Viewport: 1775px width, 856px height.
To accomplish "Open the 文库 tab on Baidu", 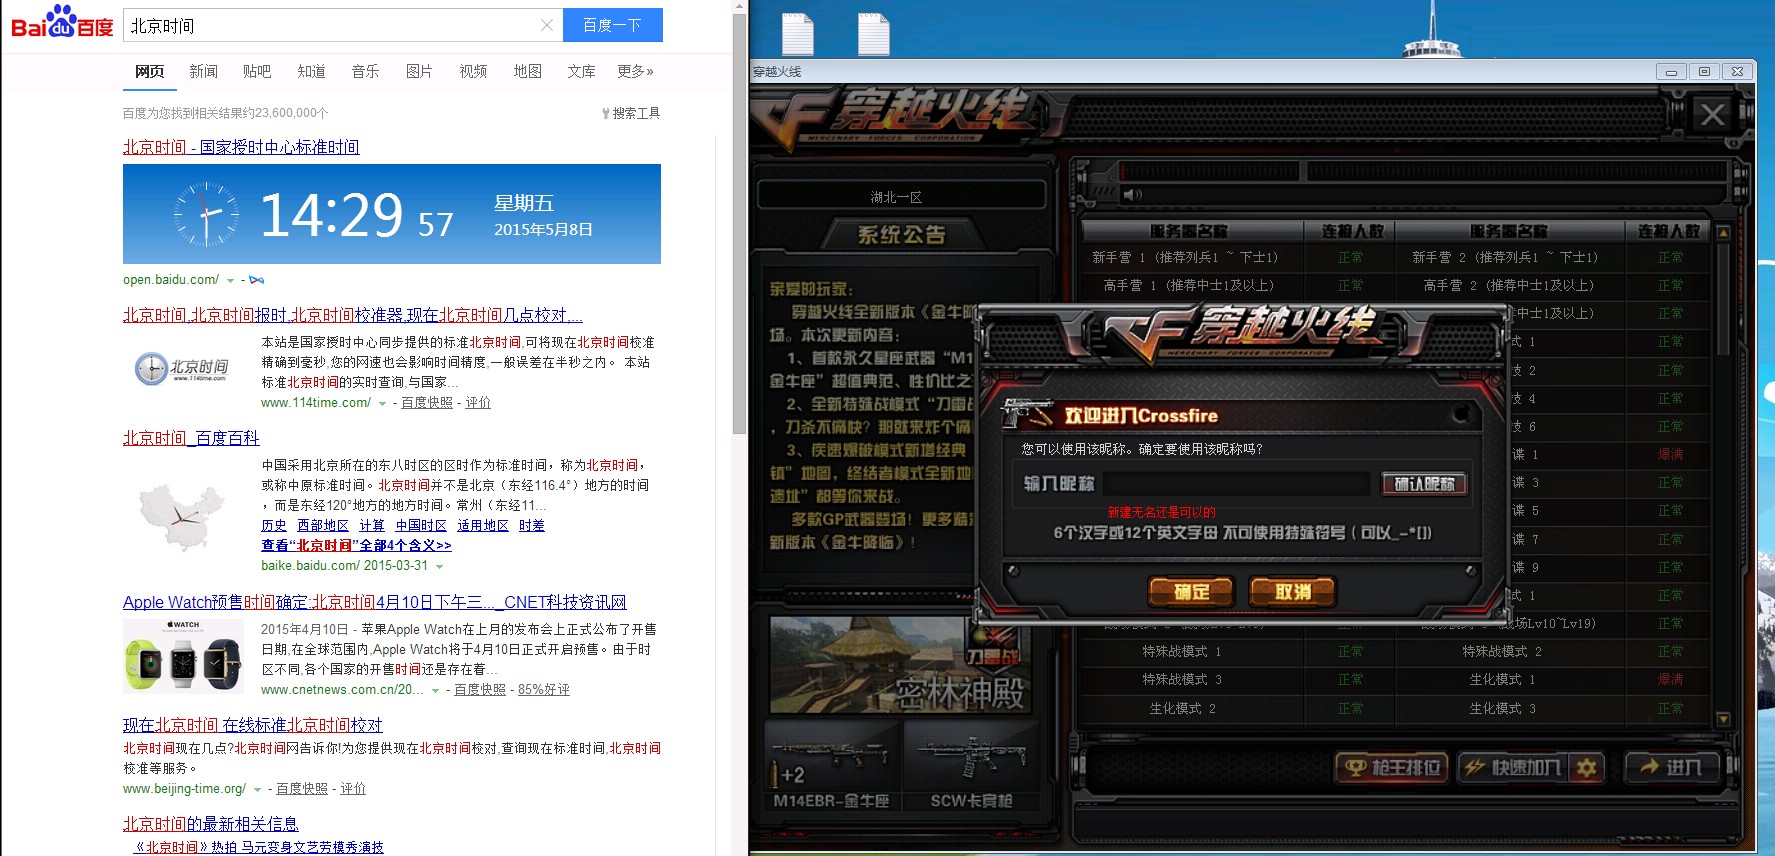I will click(x=581, y=71).
